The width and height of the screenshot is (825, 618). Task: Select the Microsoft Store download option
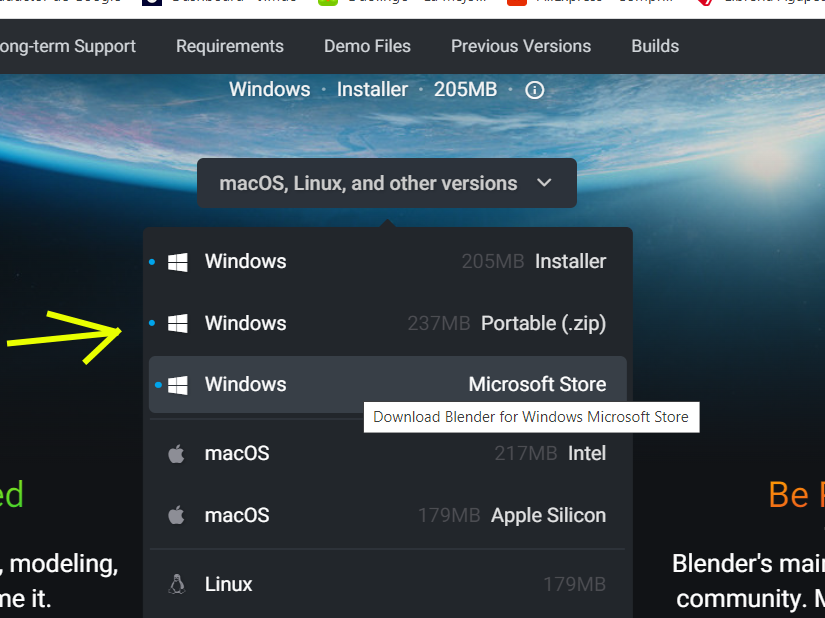537,385
